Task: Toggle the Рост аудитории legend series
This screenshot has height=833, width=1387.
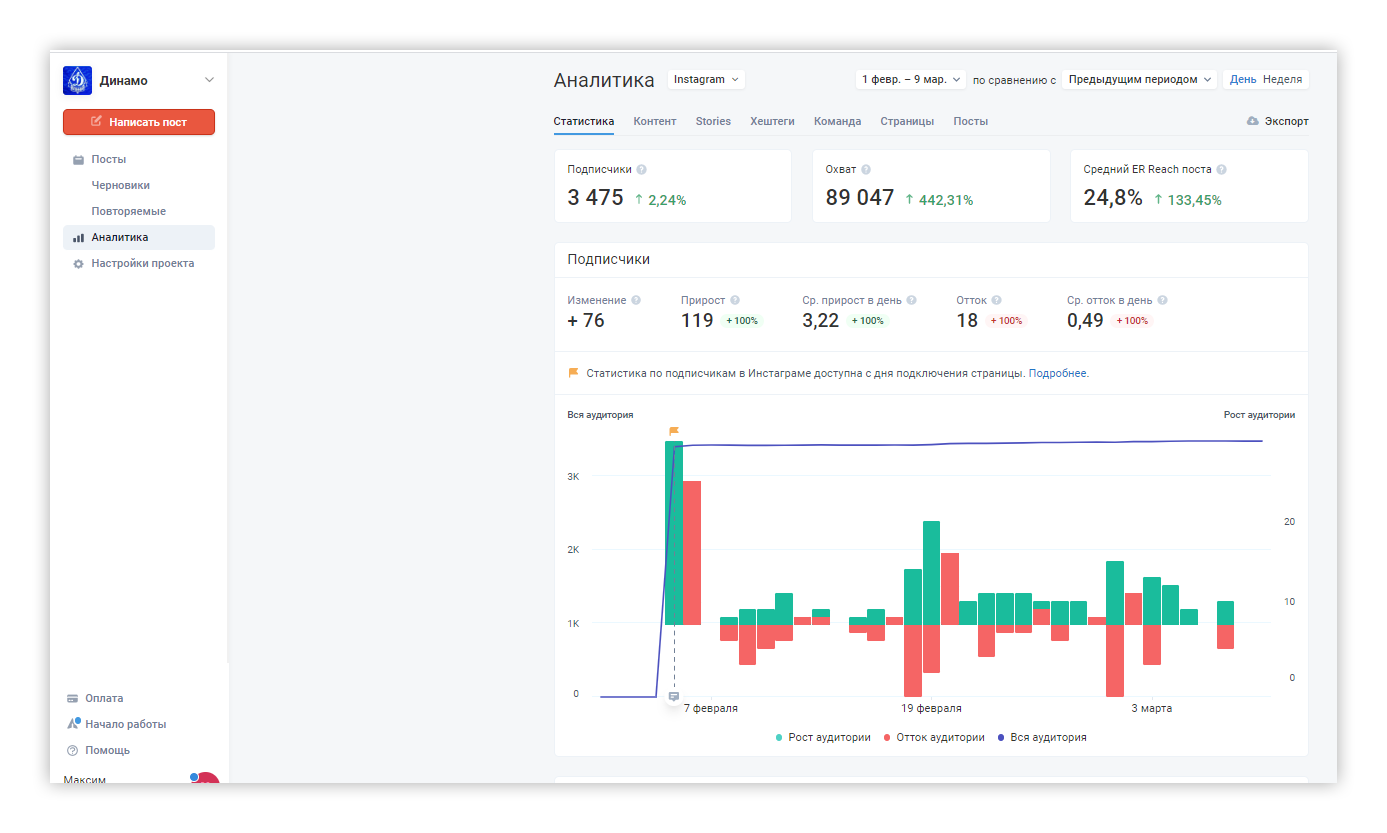Action: pyautogui.click(x=823, y=737)
